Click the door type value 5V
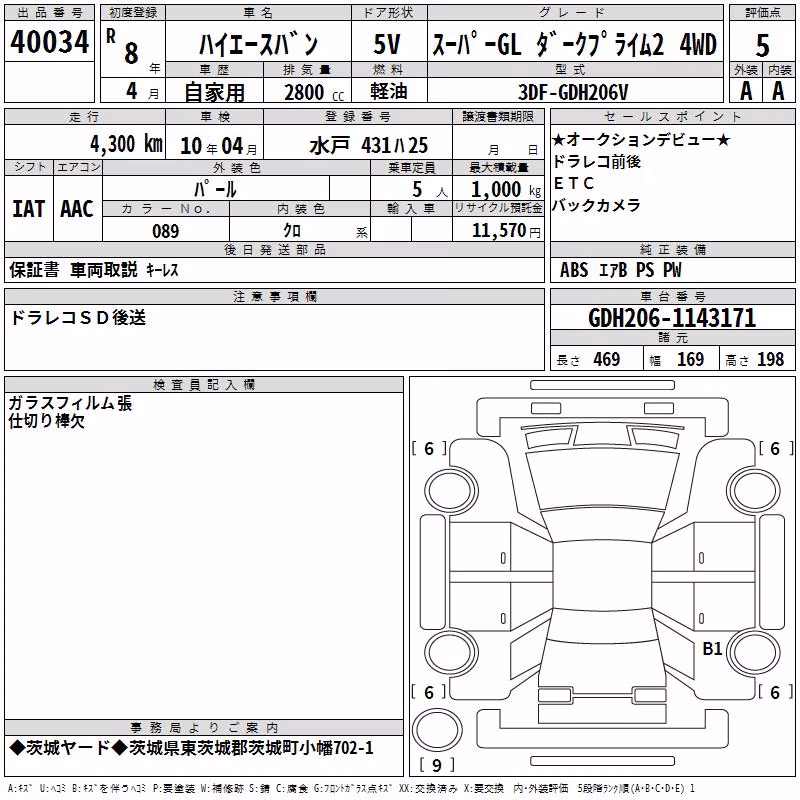Image resolution: width=800 pixels, height=800 pixels. (x=387, y=44)
